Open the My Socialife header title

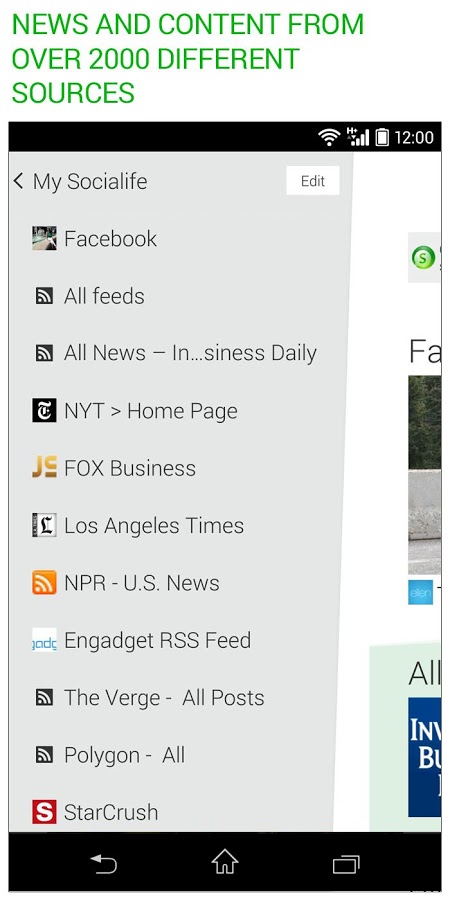pyautogui.click(x=90, y=181)
